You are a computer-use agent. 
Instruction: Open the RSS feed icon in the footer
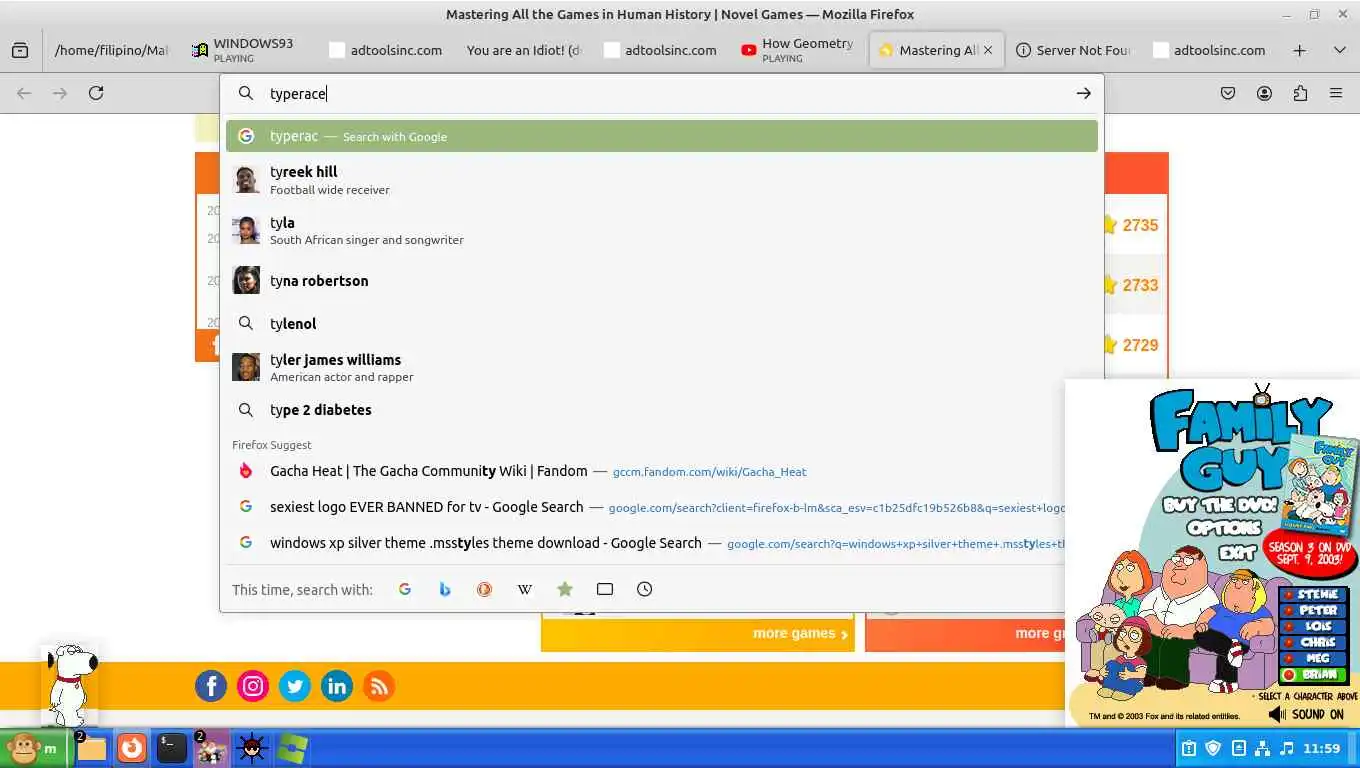pos(379,686)
